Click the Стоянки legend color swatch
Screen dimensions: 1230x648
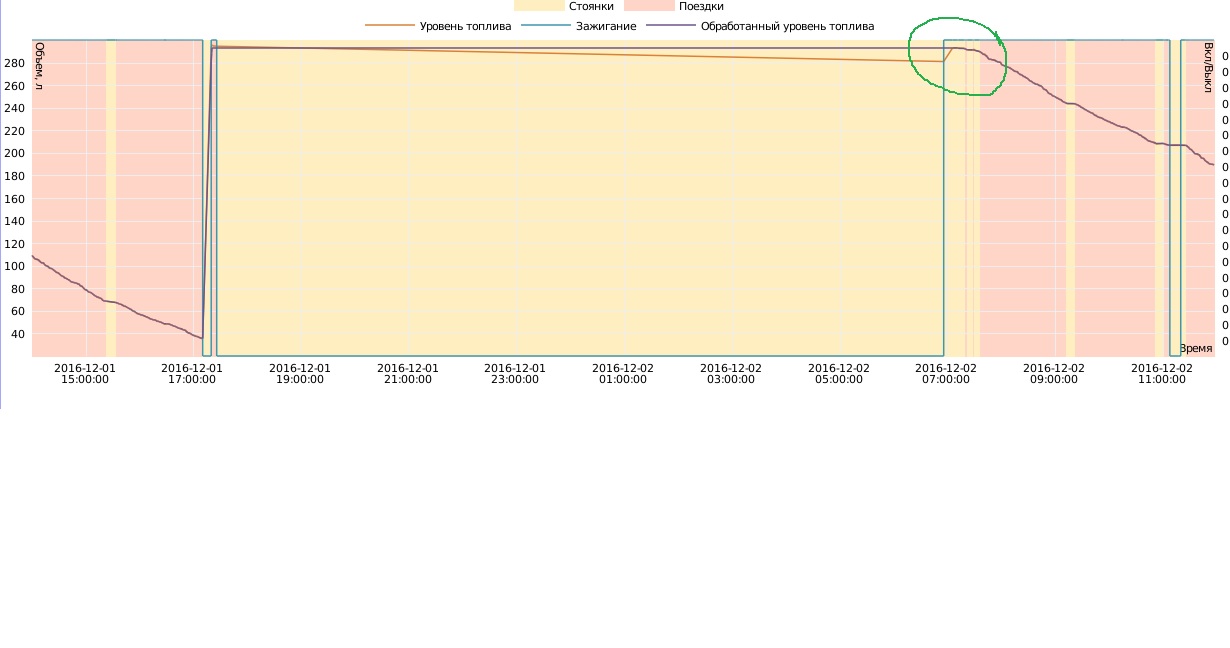(538, 6)
